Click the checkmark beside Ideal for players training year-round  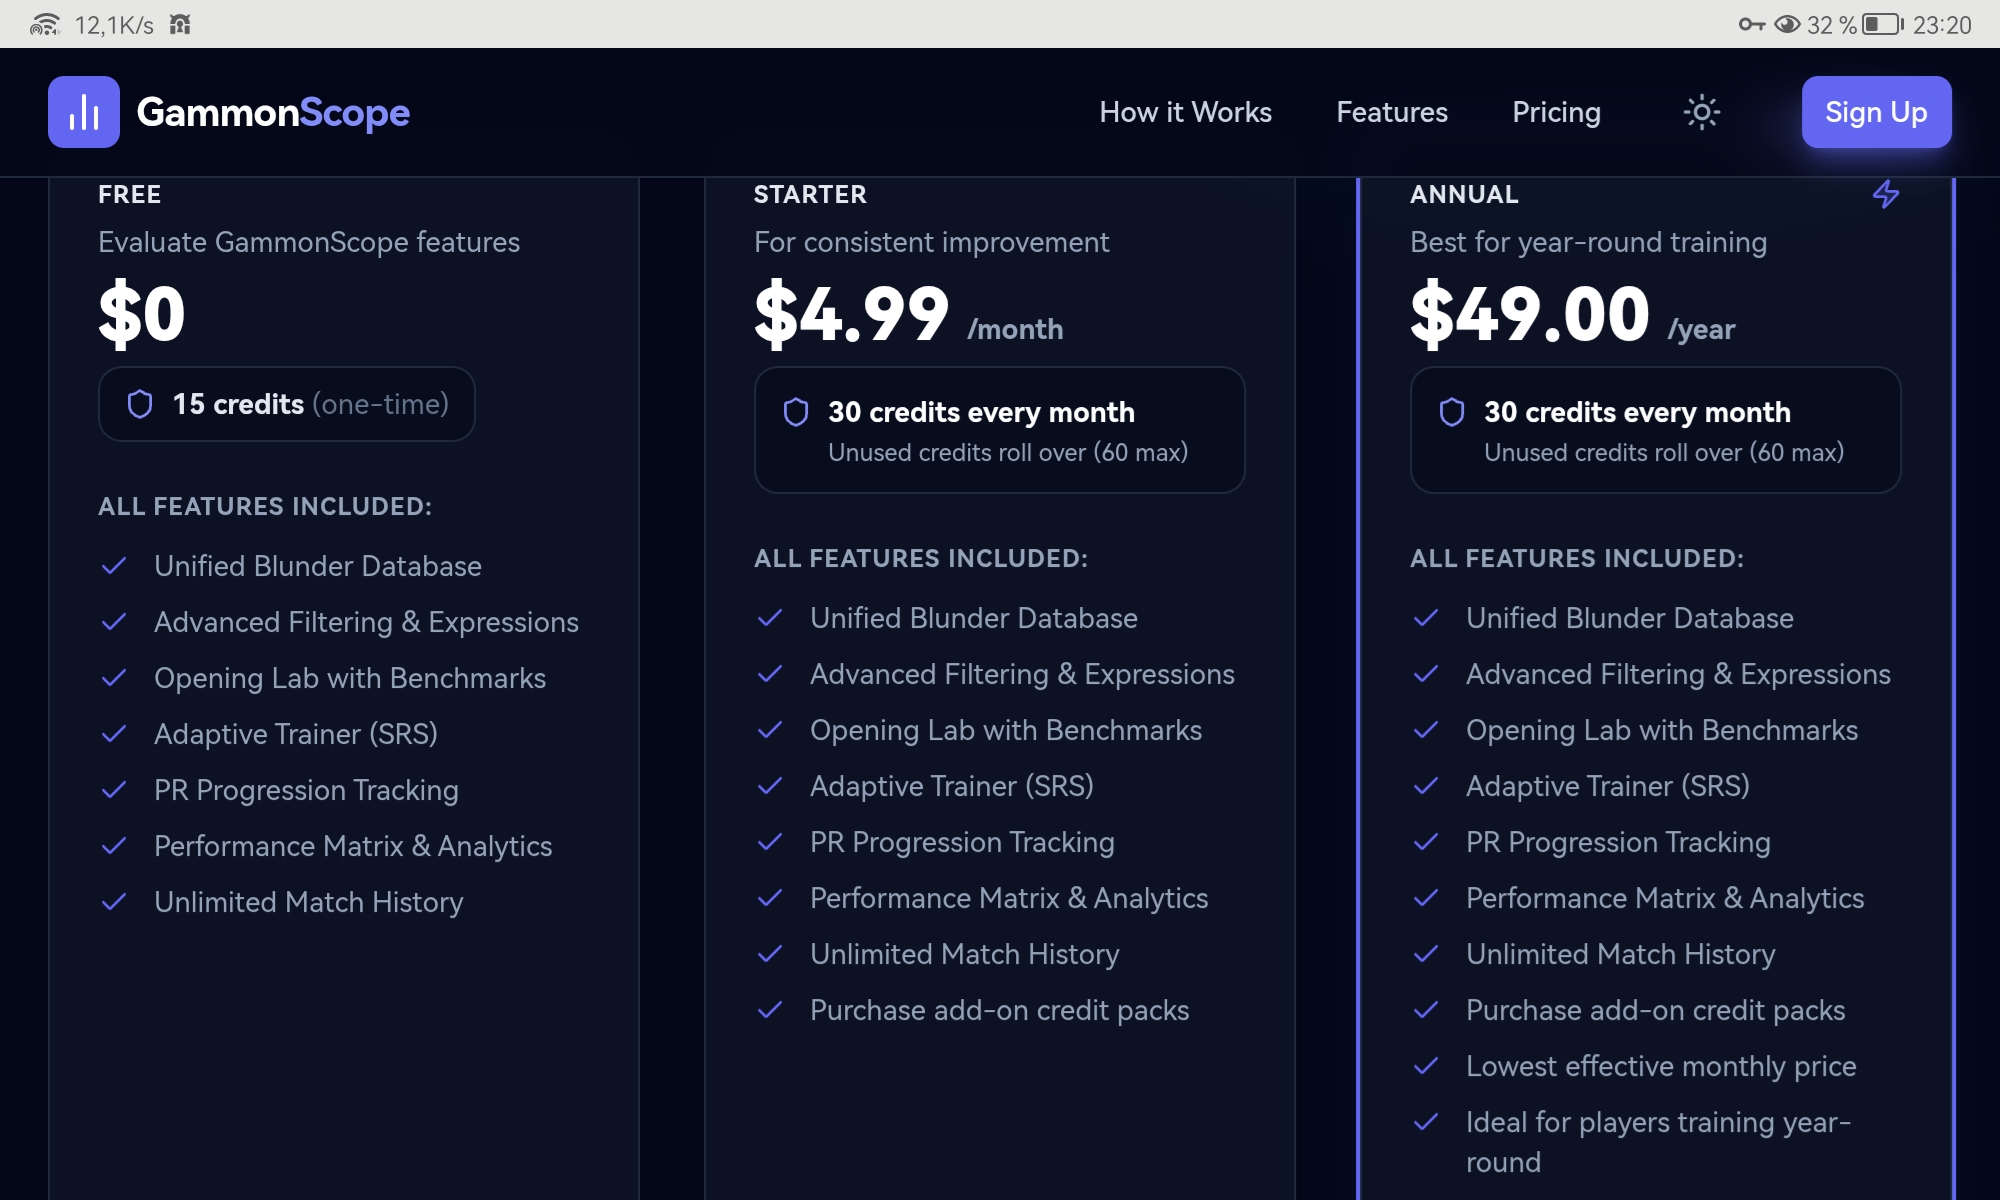(1426, 1122)
